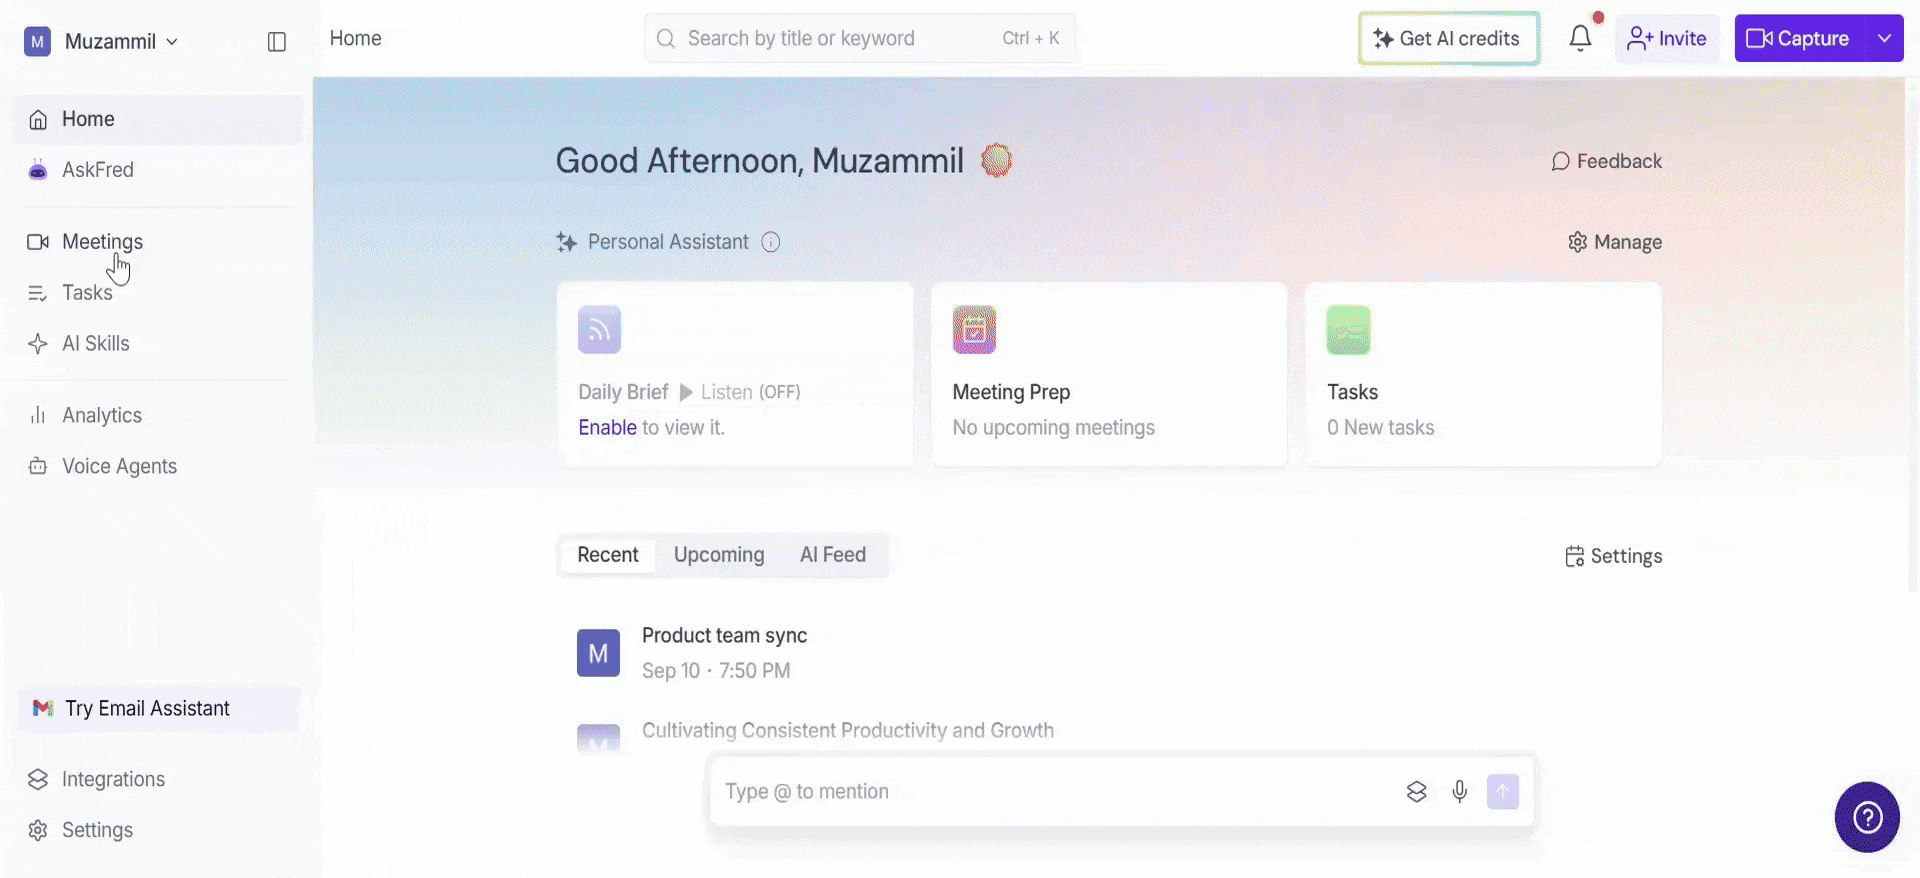Viewport: 1920px width, 878px height.
Task: Expand the Capture dropdown arrow
Action: click(x=1884, y=38)
